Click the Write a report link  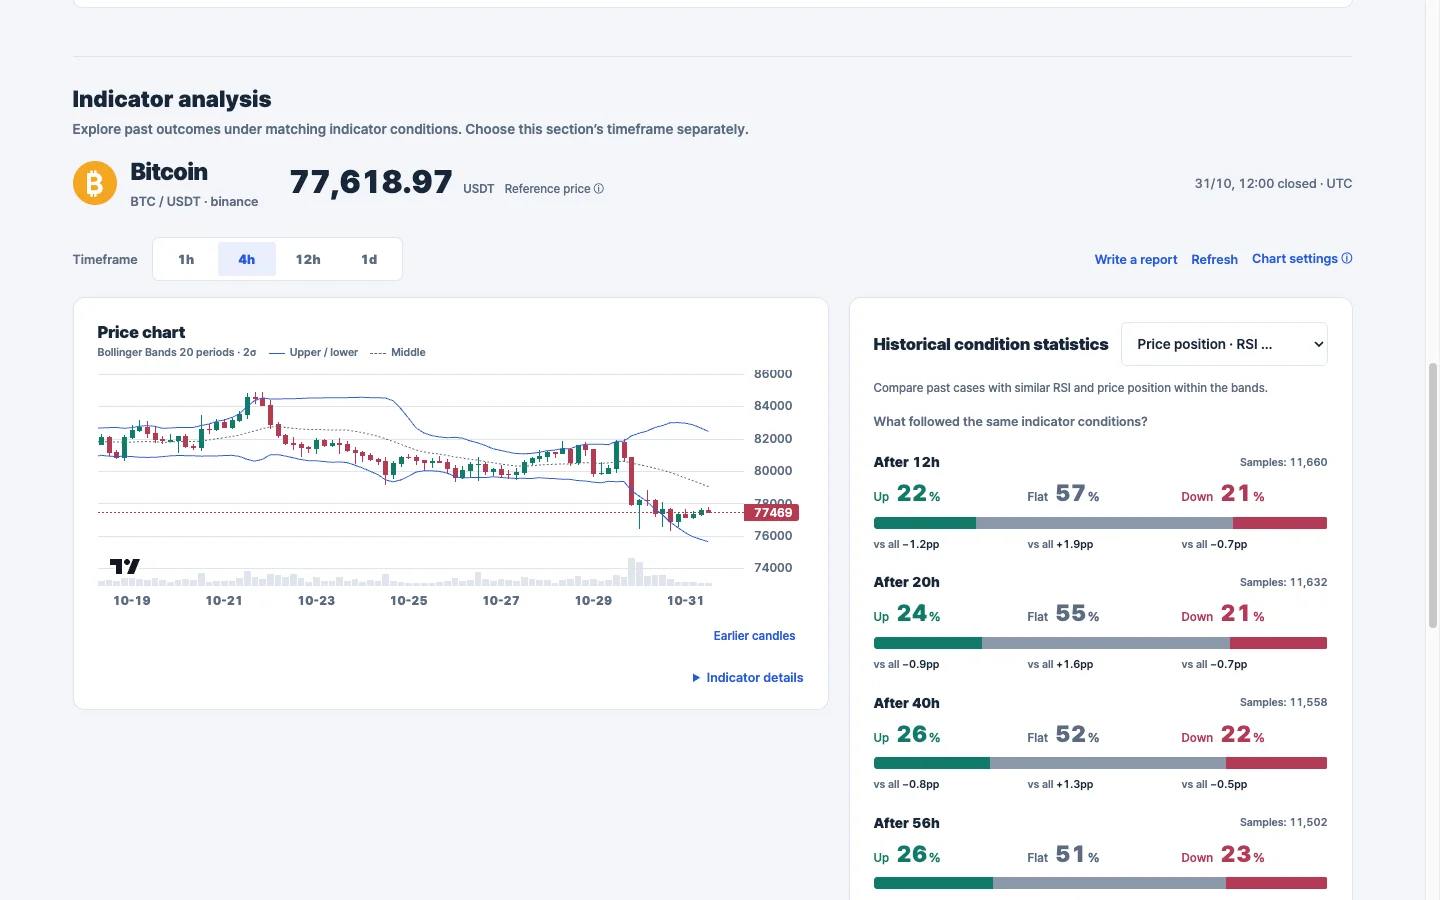click(1136, 259)
